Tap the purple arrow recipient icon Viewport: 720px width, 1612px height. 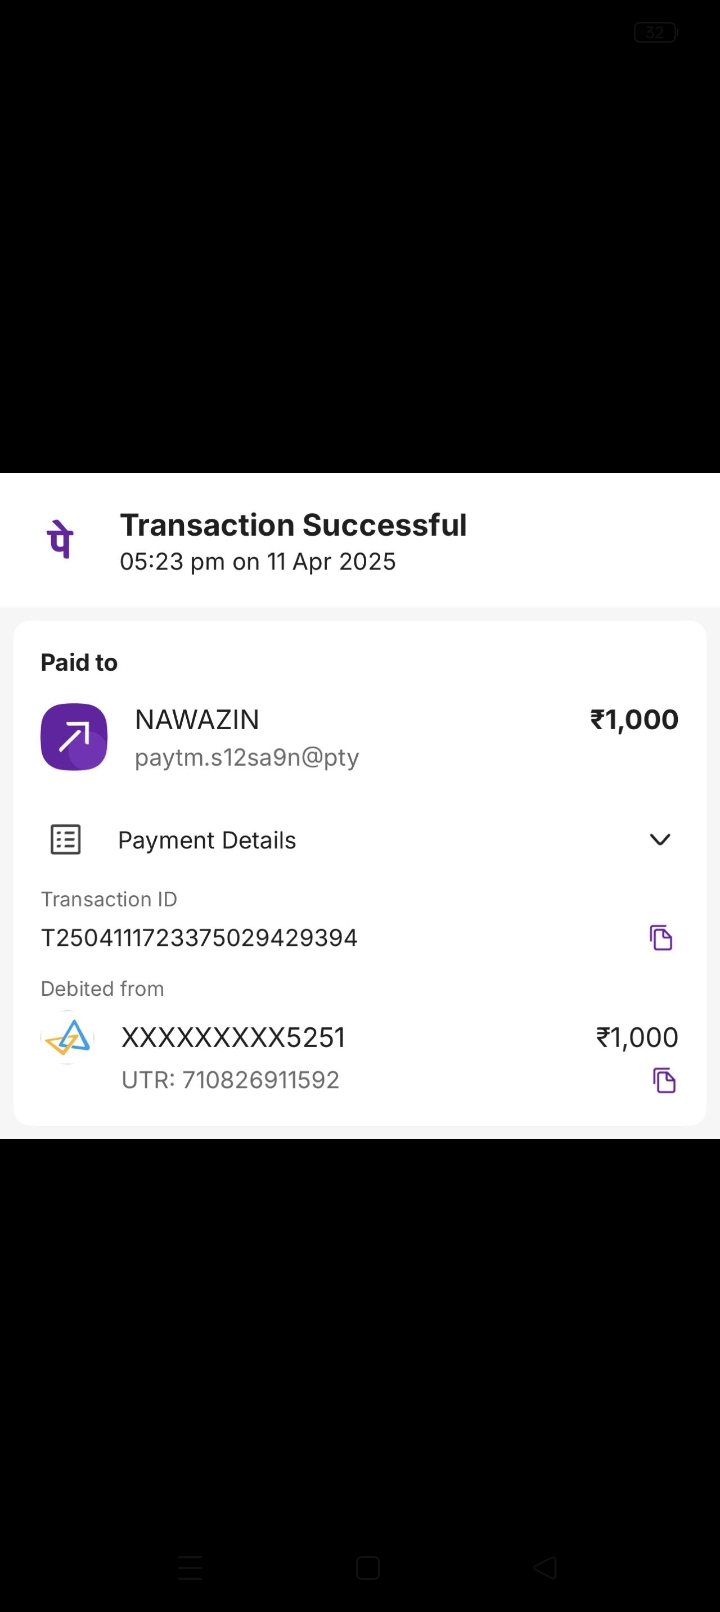coord(74,737)
